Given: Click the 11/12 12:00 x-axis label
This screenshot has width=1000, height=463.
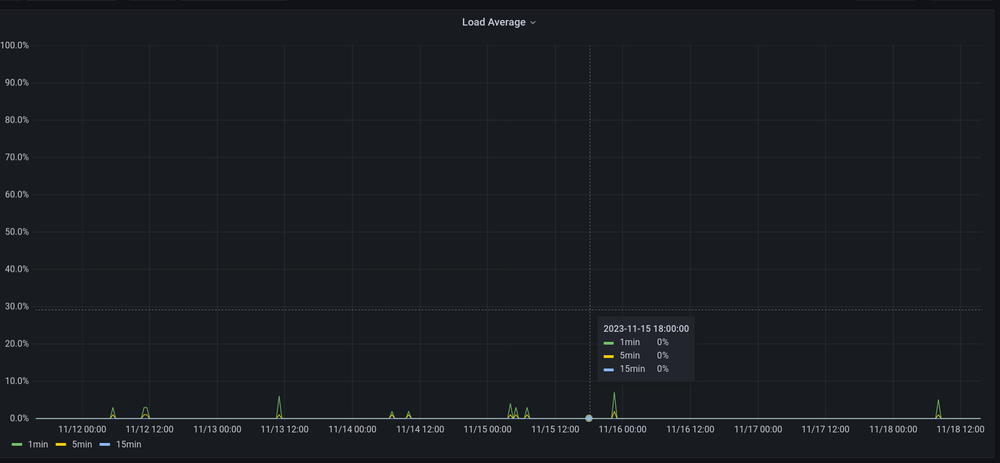Looking at the screenshot, I should [149, 430].
